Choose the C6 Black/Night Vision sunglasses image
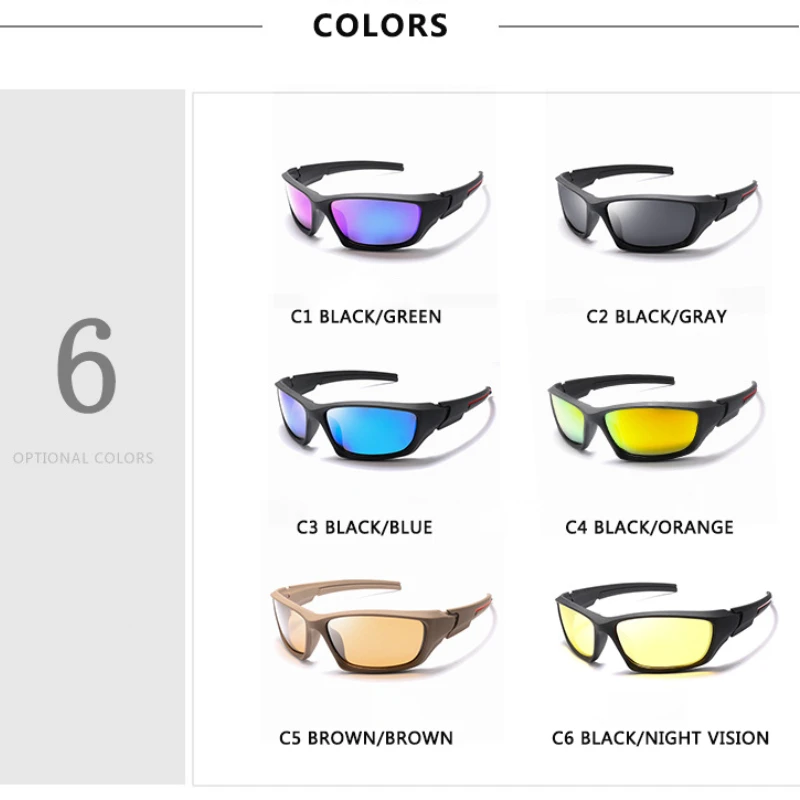Image resolution: width=800 pixels, height=800 pixels. click(664, 628)
